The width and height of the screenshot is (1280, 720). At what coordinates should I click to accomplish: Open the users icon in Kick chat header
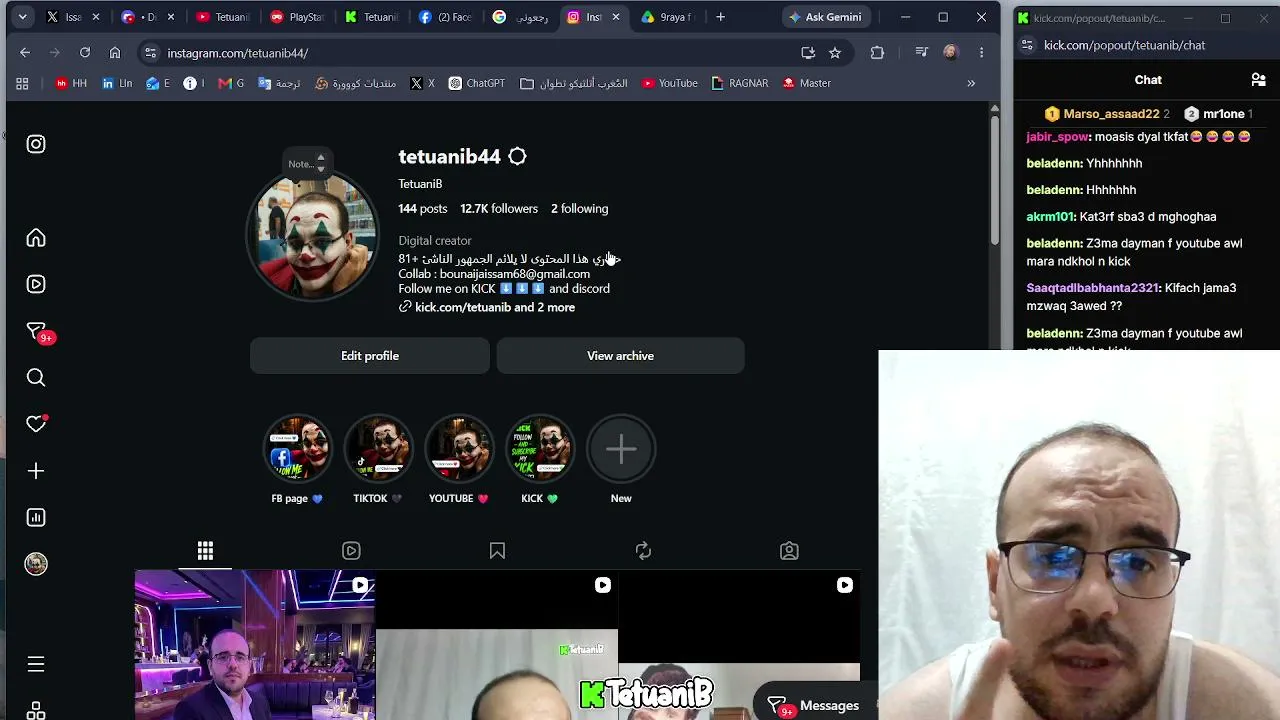[x=1259, y=80]
